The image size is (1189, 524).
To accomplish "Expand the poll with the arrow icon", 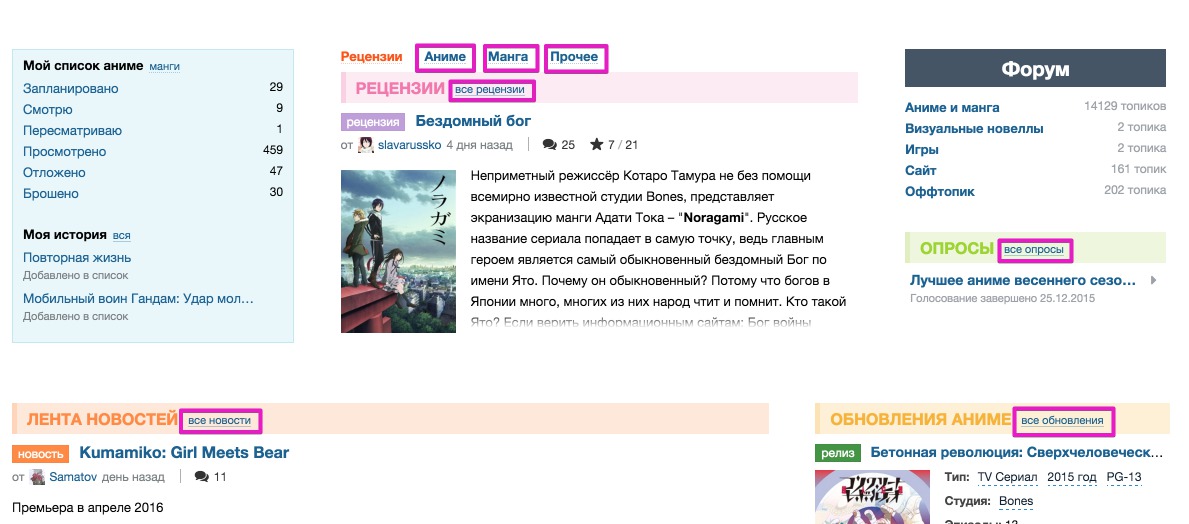I will (1153, 281).
